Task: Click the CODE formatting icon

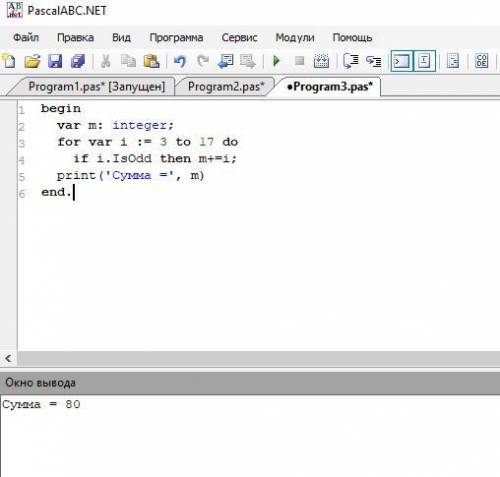Action: pos(481,61)
